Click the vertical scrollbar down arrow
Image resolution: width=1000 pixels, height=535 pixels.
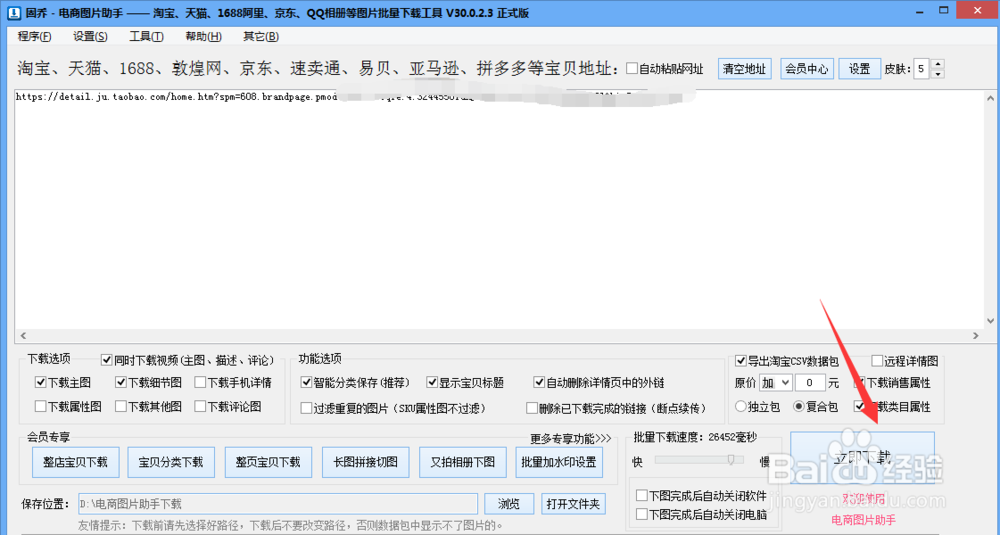[x=990, y=321]
